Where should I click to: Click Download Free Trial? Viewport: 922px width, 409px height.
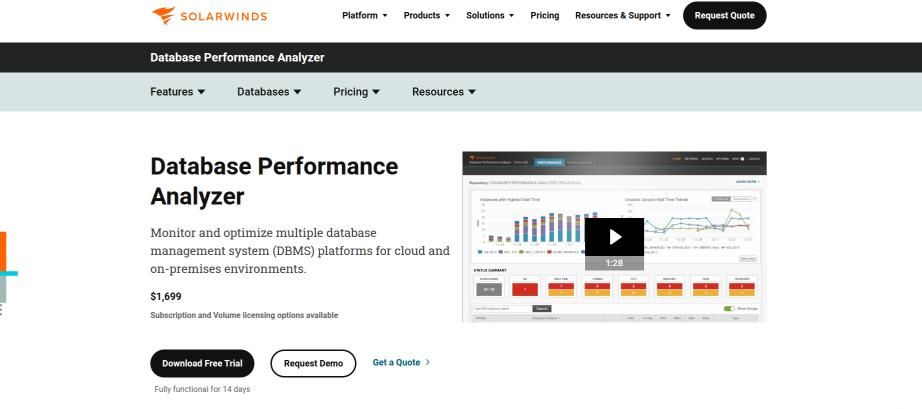tap(202, 363)
